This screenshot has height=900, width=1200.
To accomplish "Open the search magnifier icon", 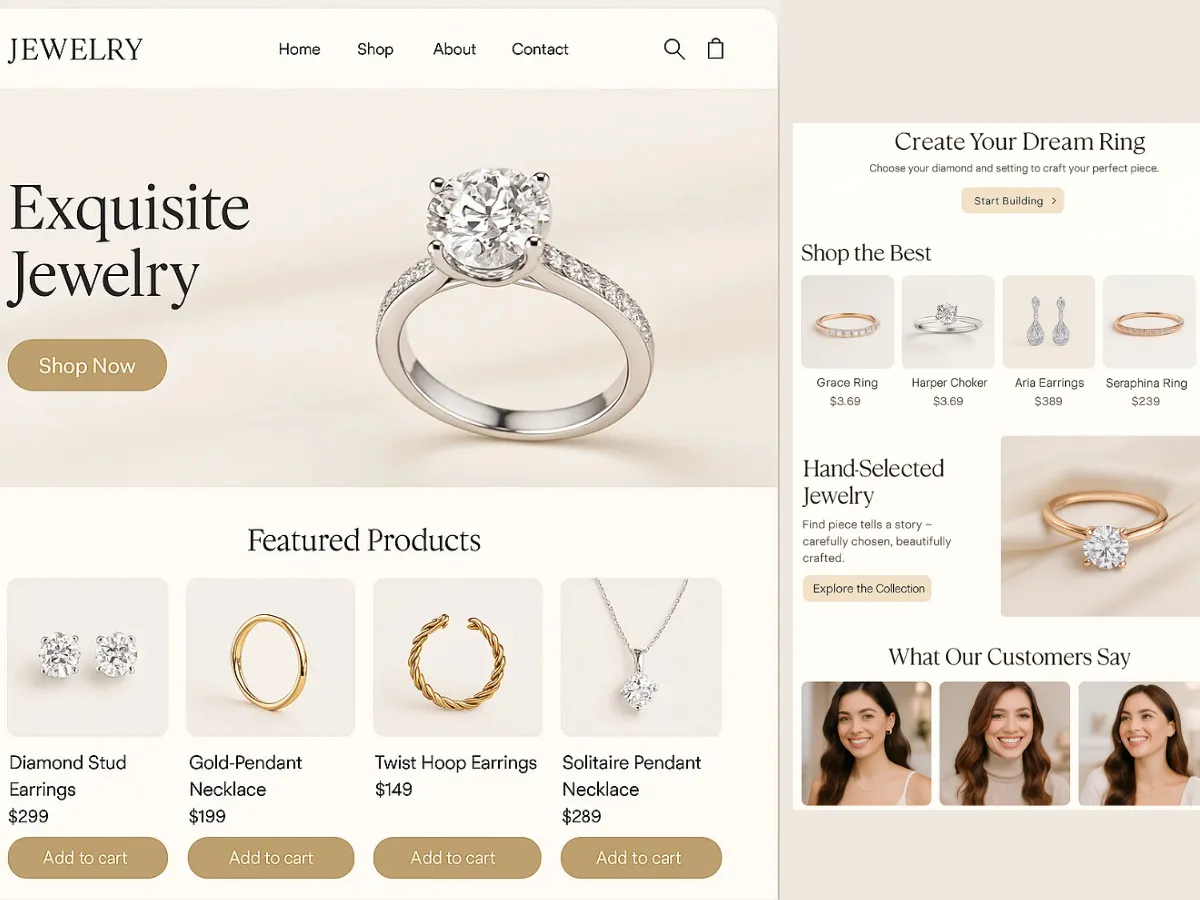I will 674,49.
